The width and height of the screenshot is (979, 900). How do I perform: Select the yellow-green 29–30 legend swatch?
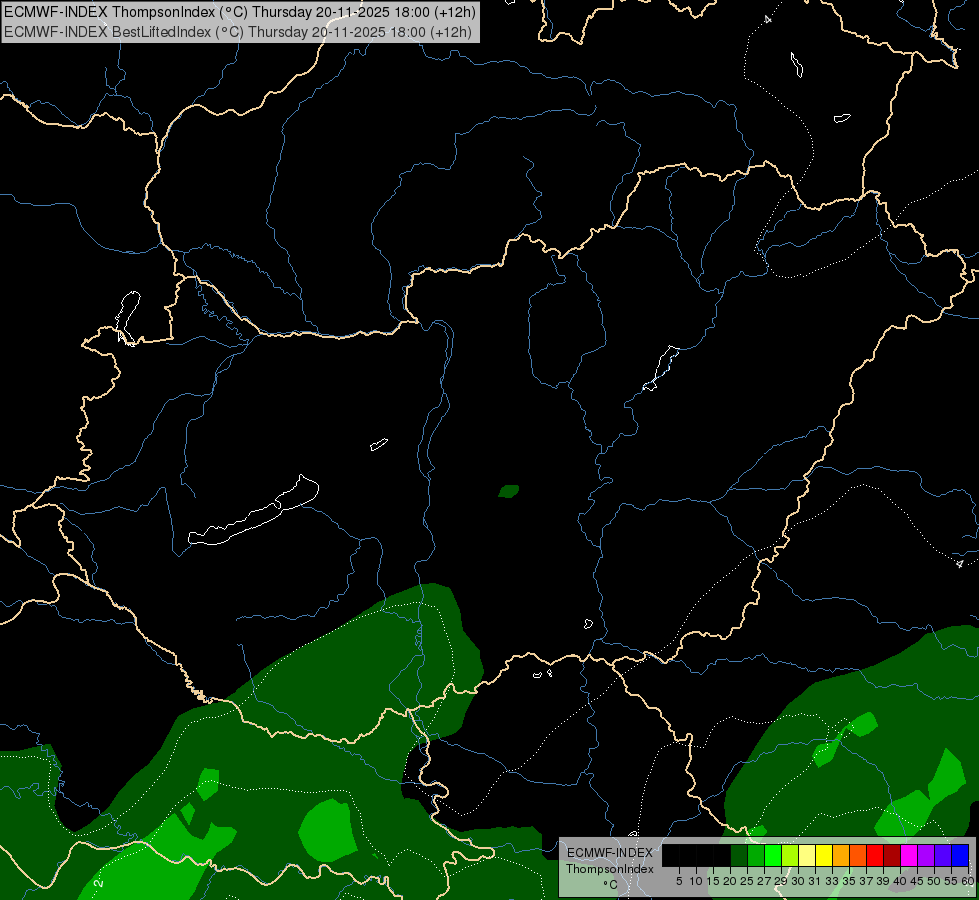click(790, 855)
